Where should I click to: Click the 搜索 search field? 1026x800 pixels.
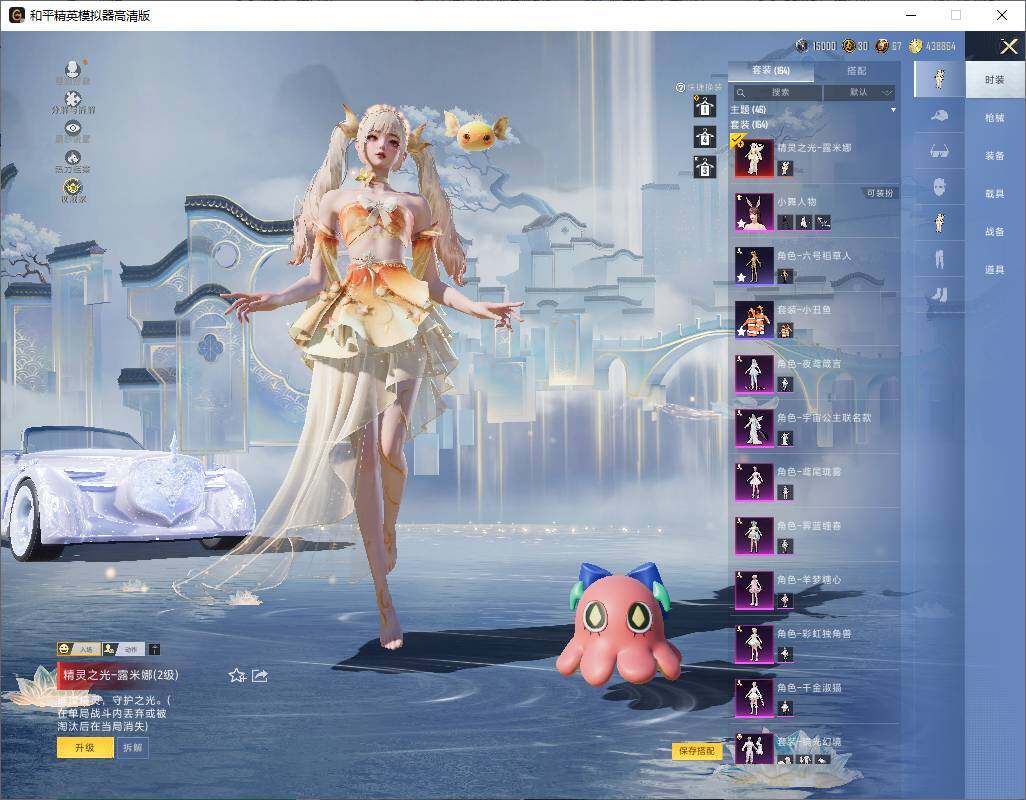point(776,93)
